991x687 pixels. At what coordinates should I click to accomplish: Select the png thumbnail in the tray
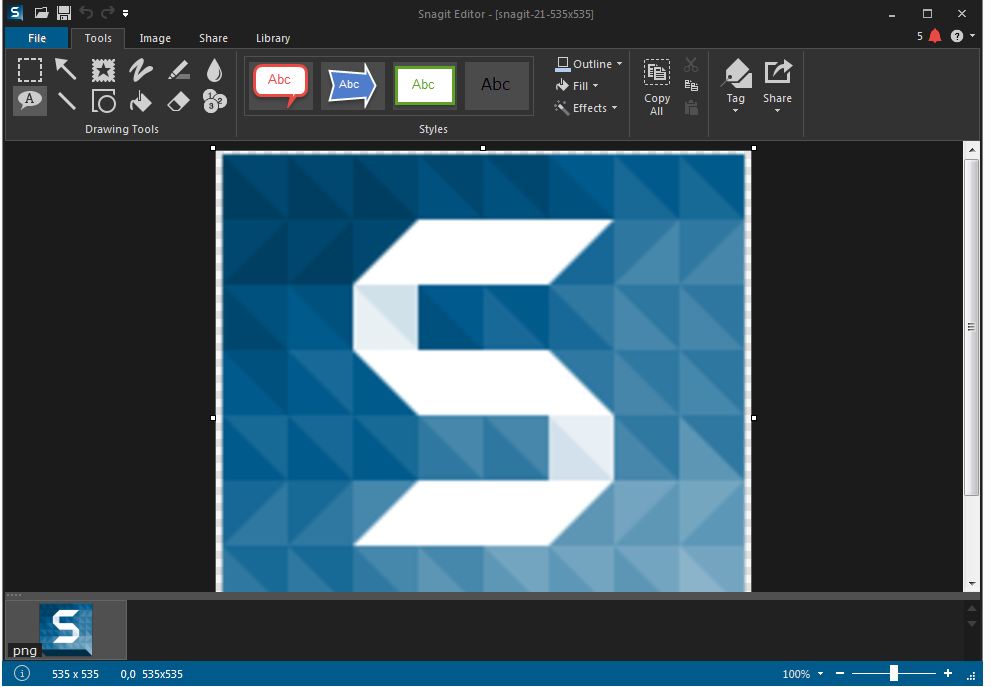pos(66,629)
